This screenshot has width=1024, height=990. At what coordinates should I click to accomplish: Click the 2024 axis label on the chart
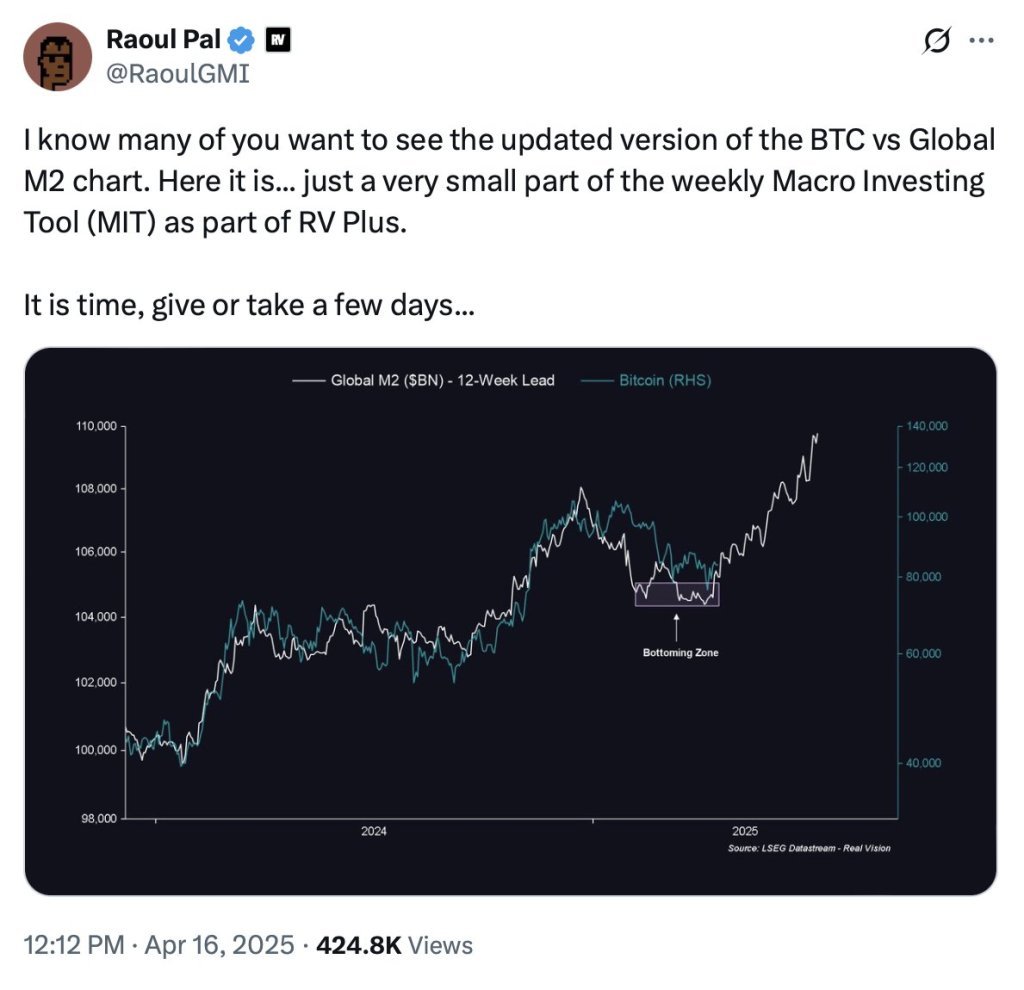tap(372, 831)
